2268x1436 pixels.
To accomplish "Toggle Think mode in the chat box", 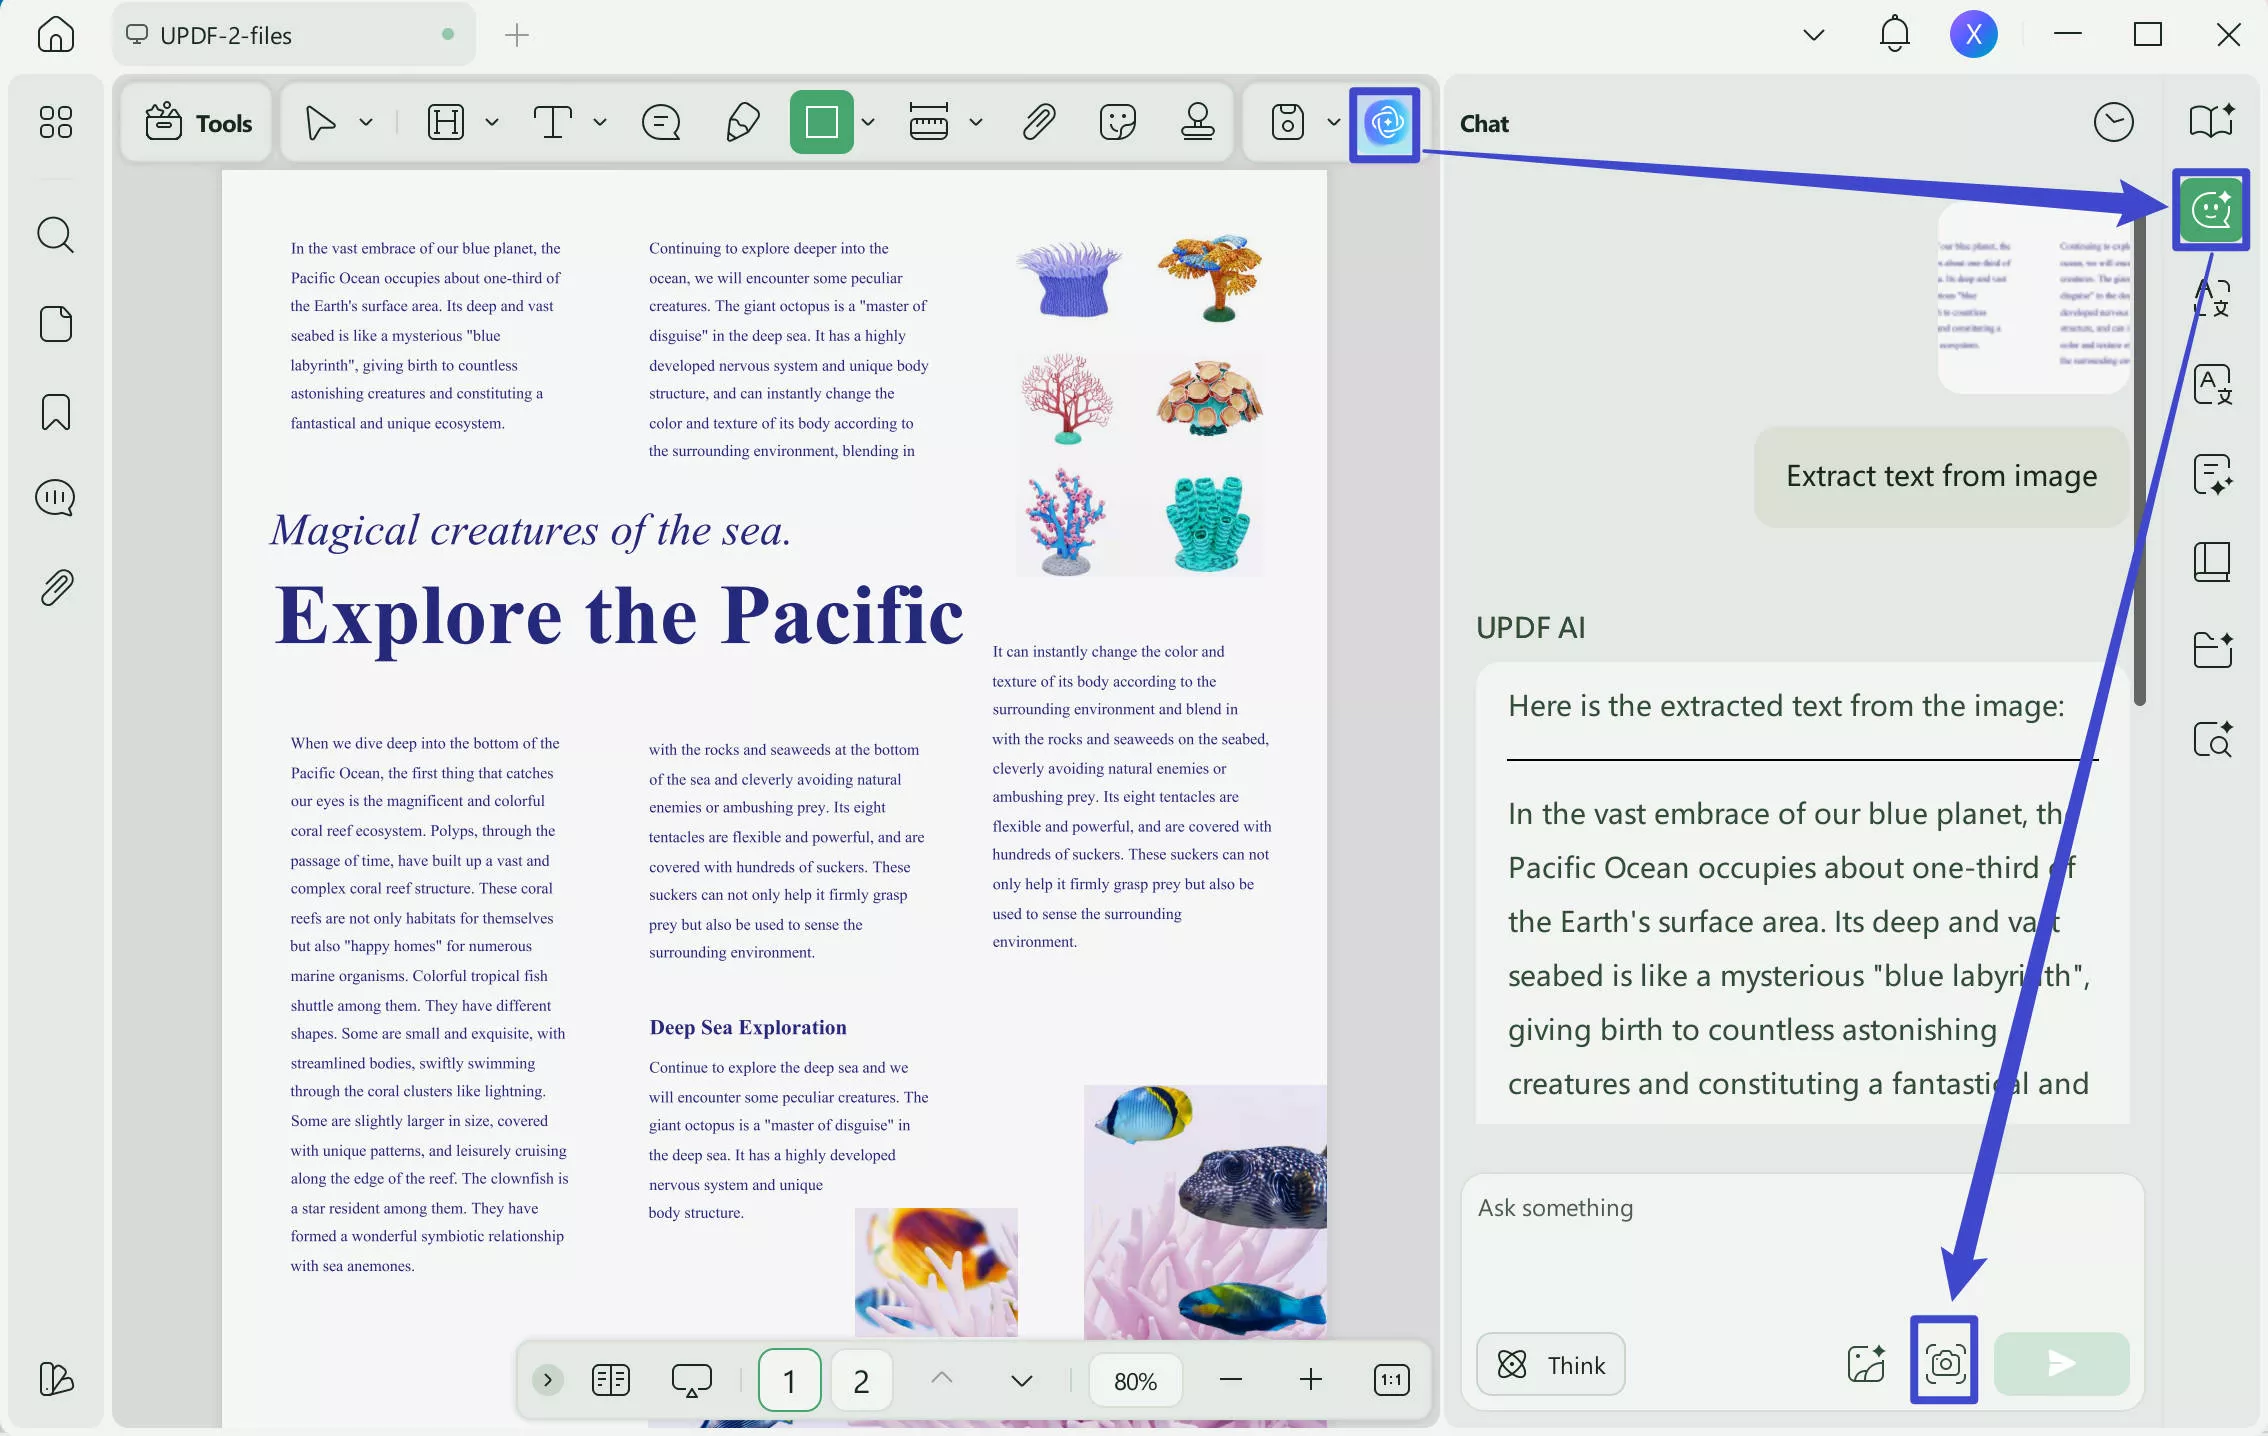I will point(1549,1364).
